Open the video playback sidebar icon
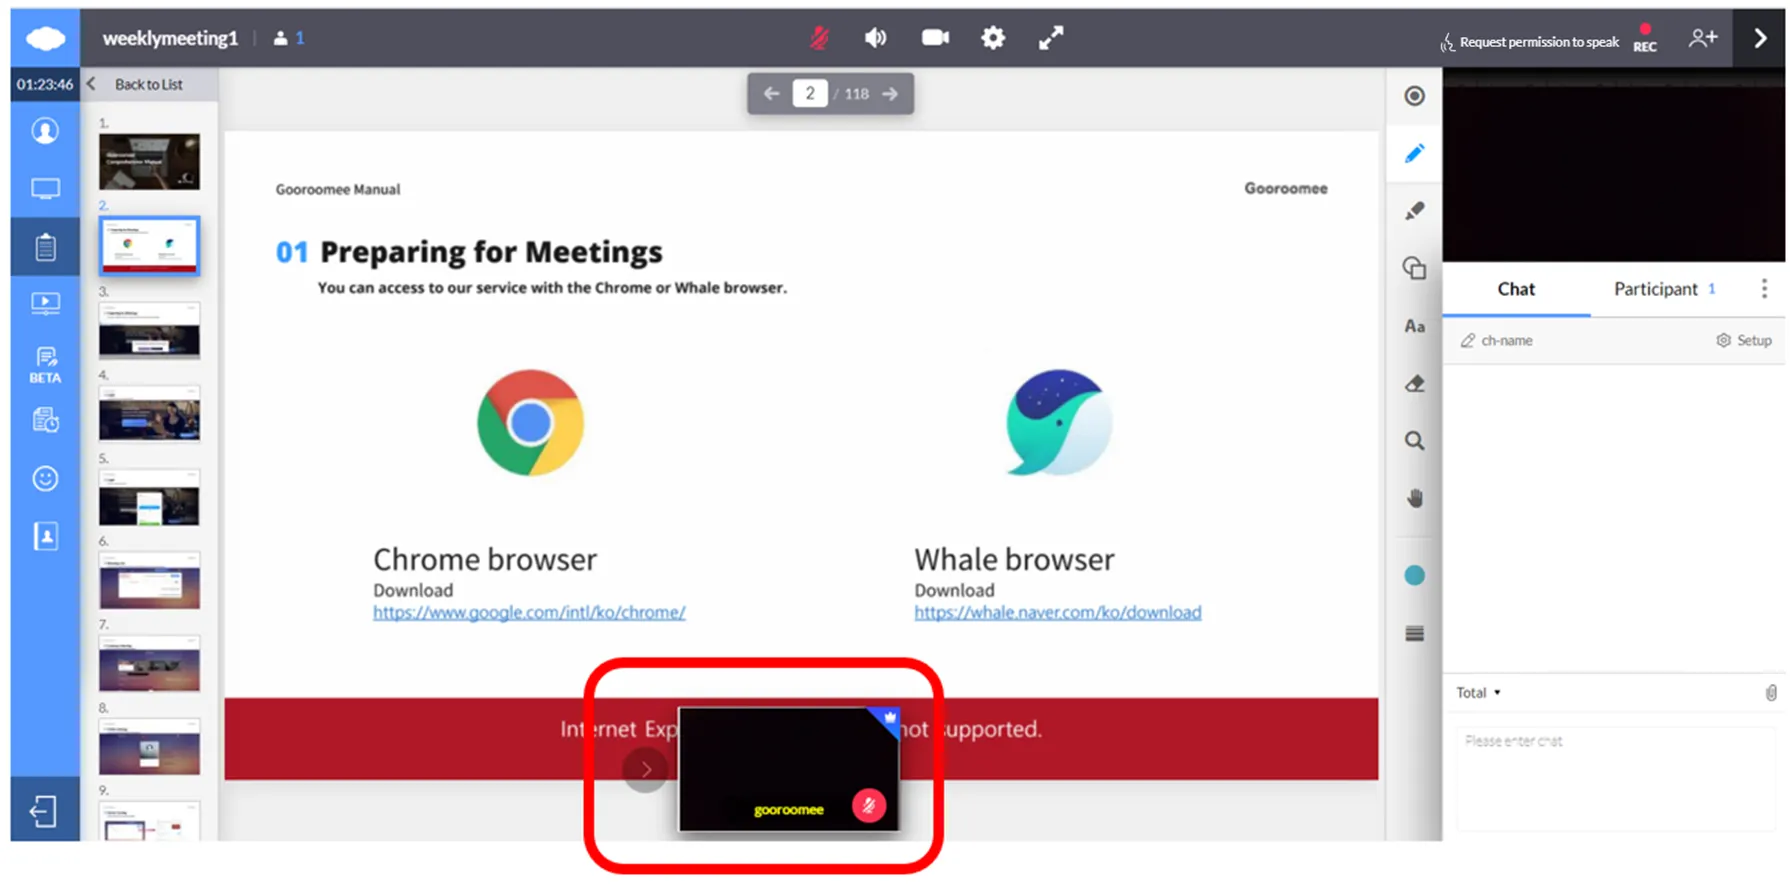 [x=45, y=303]
